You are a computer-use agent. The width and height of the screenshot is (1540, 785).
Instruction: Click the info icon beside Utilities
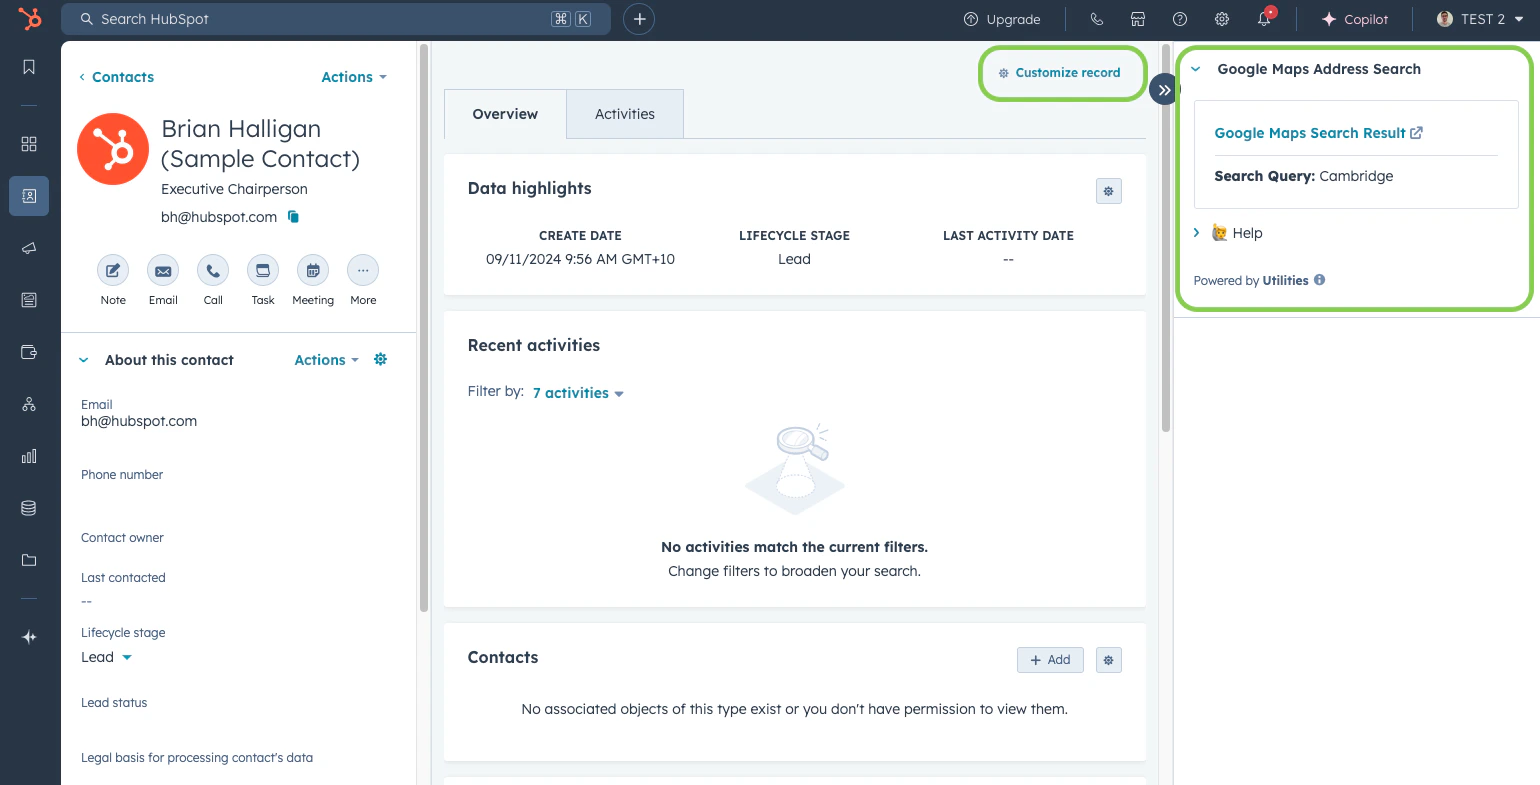[1320, 280]
